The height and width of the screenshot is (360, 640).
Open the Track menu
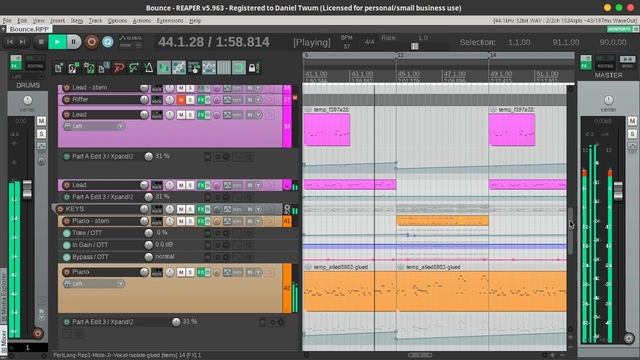tap(96, 20)
